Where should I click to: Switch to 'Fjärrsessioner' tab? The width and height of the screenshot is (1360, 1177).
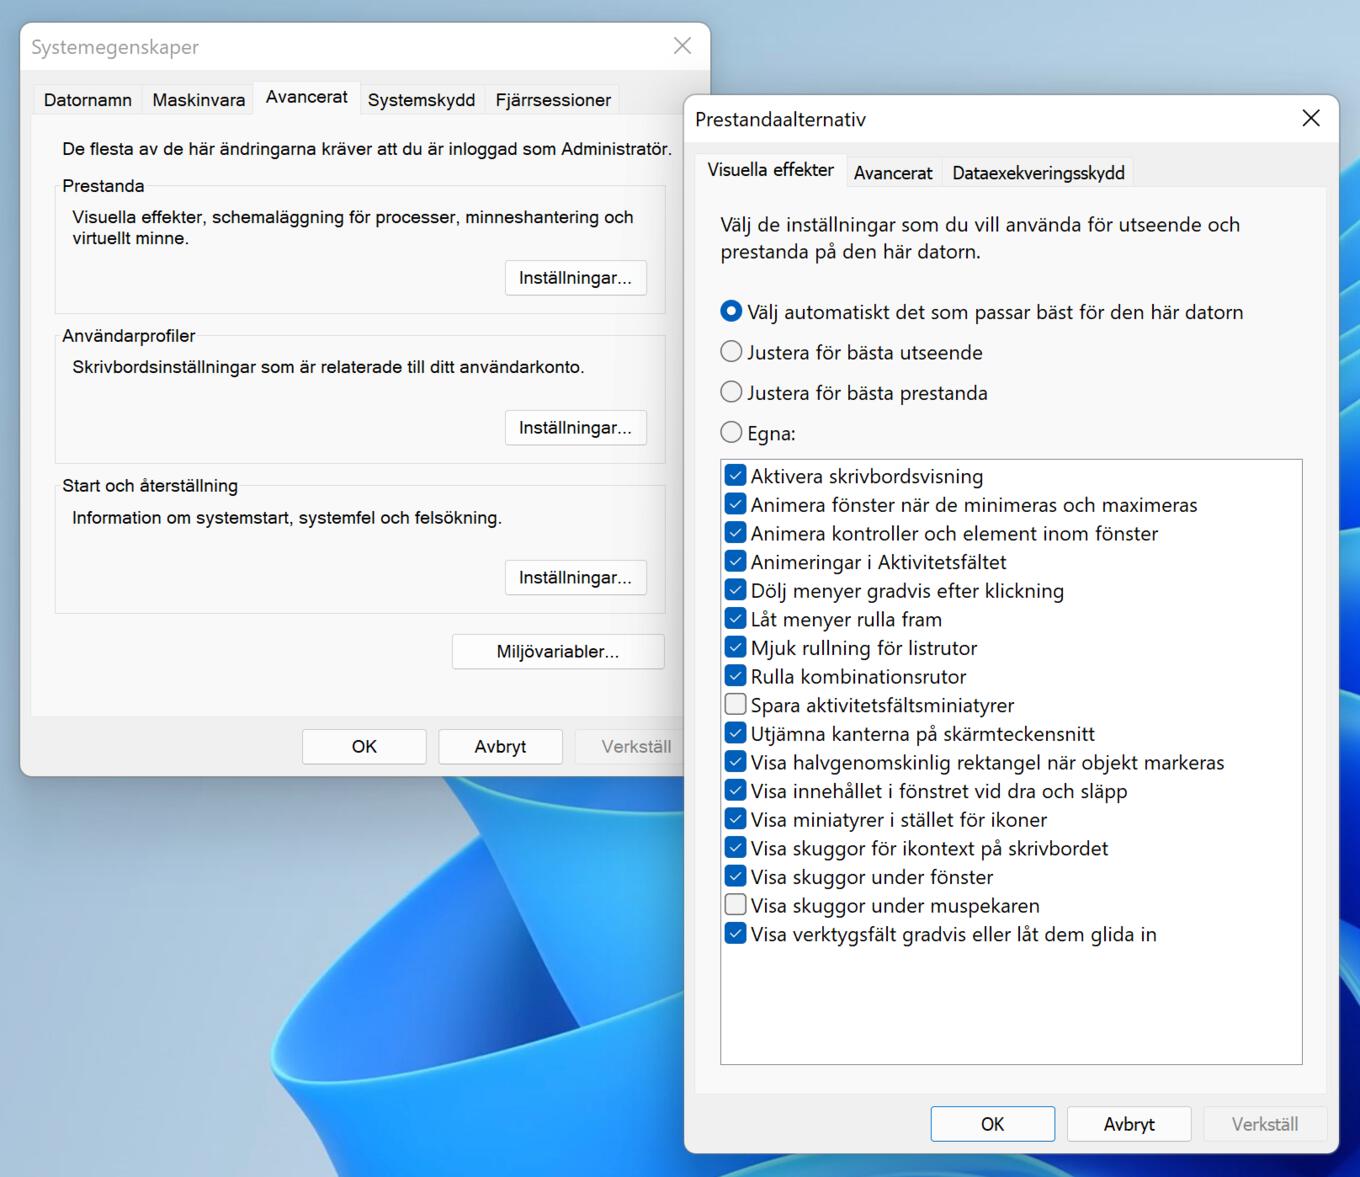[553, 100]
